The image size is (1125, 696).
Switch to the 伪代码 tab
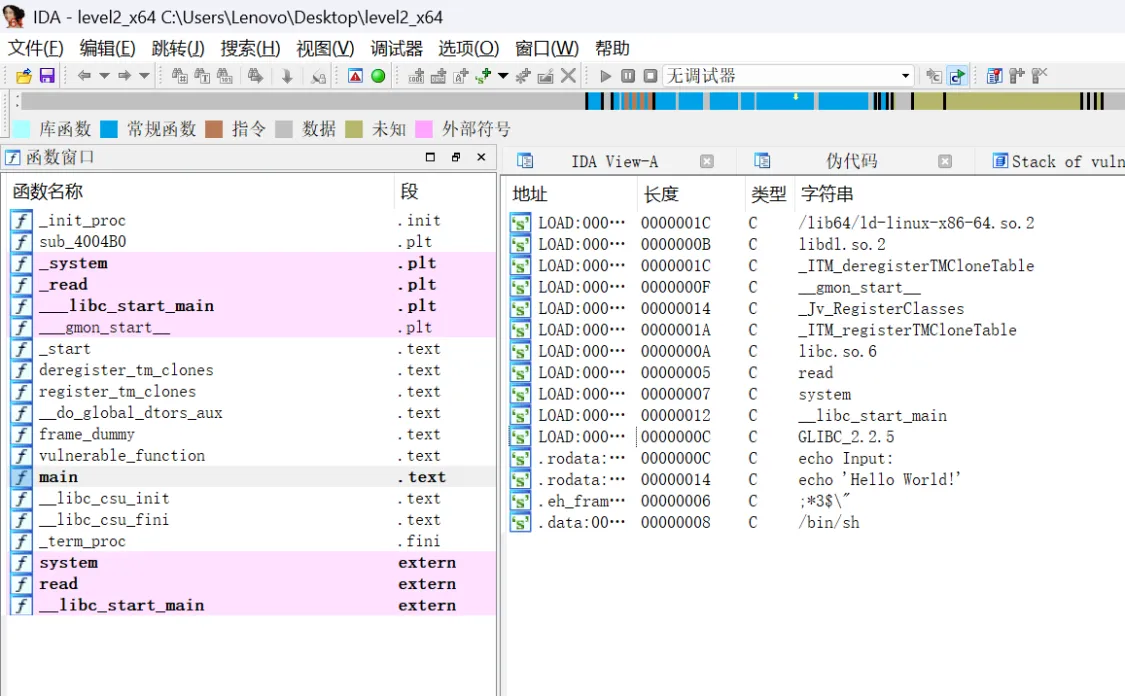tap(851, 161)
